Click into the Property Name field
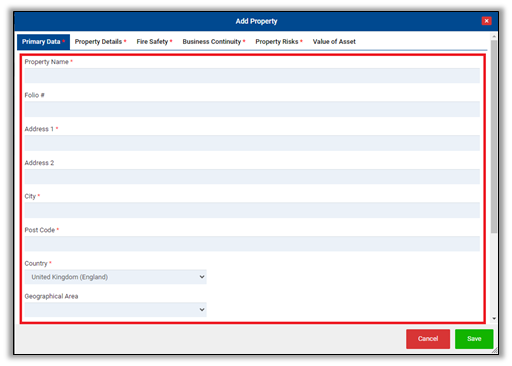The width and height of the screenshot is (512, 366). pos(252,76)
